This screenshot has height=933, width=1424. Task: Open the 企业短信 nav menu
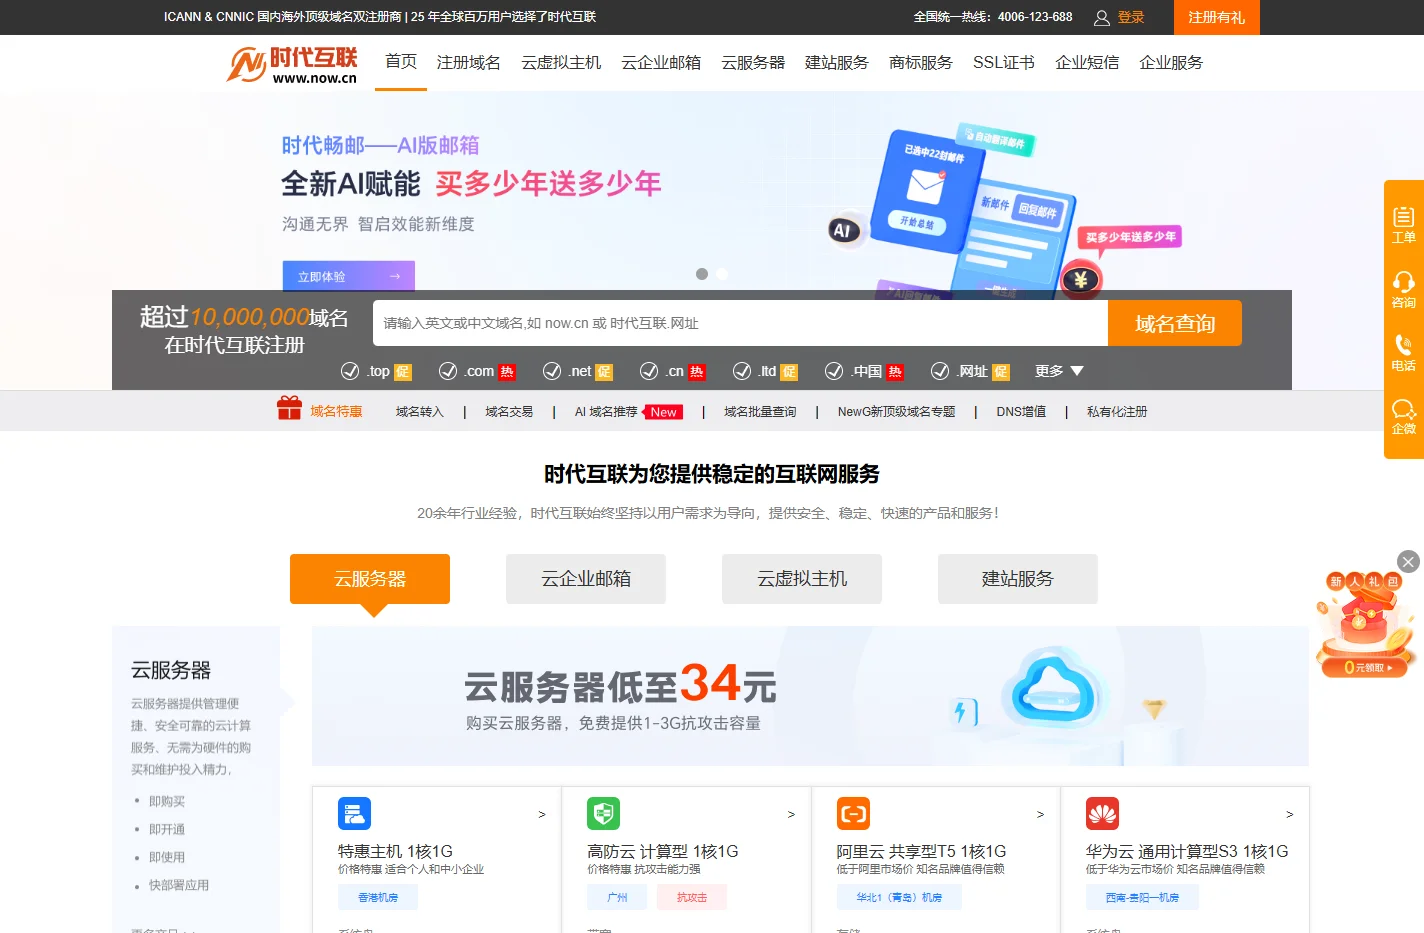tap(1087, 62)
